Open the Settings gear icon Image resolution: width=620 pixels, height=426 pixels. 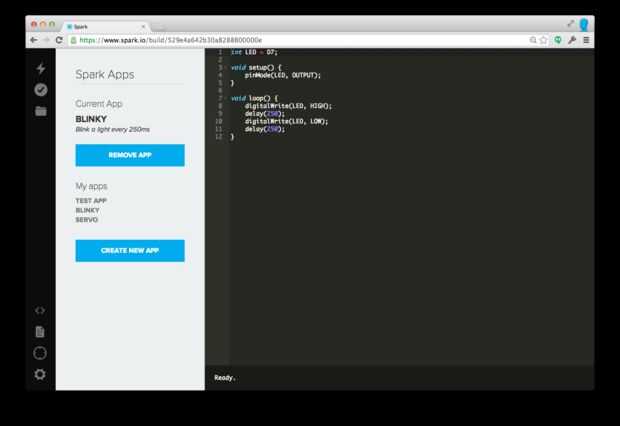tap(40, 374)
